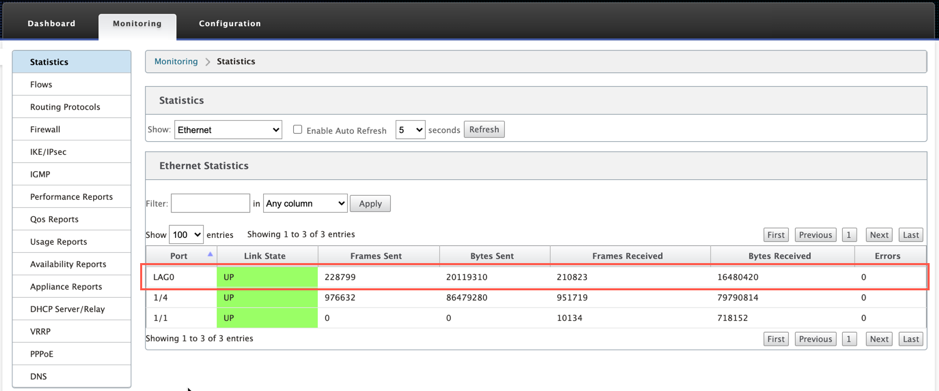This screenshot has width=939, height=391.
Task: Open Performance Reports
Action: (72, 197)
